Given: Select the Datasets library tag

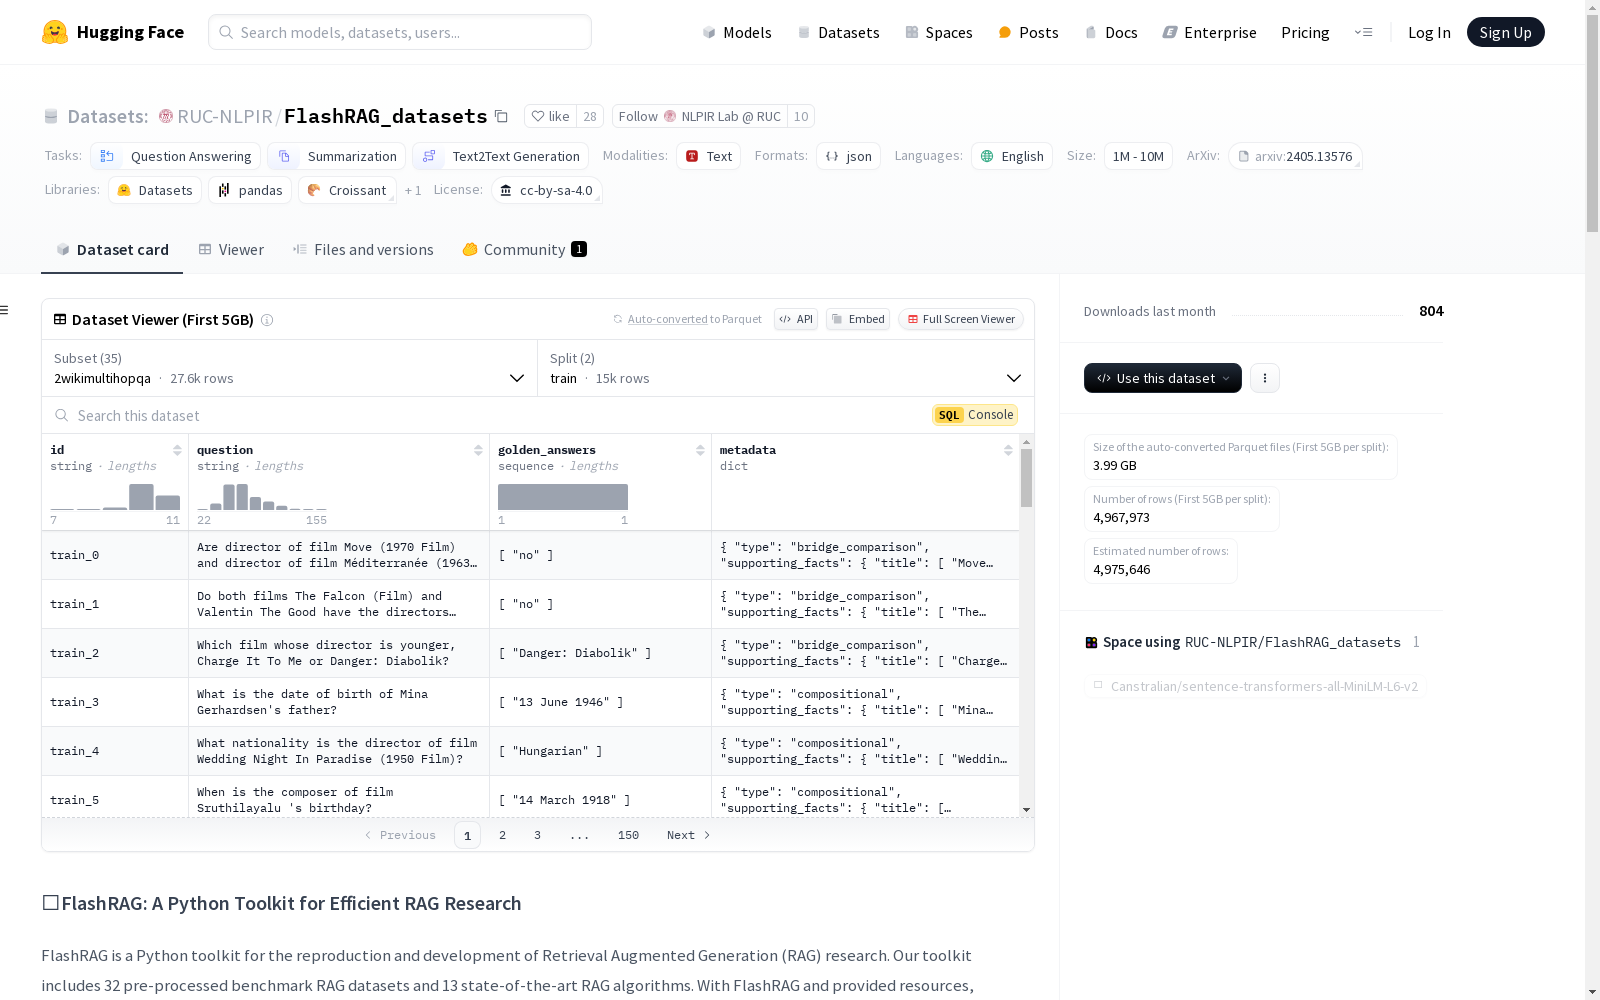Looking at the screenshot, I should click(155, 190).
